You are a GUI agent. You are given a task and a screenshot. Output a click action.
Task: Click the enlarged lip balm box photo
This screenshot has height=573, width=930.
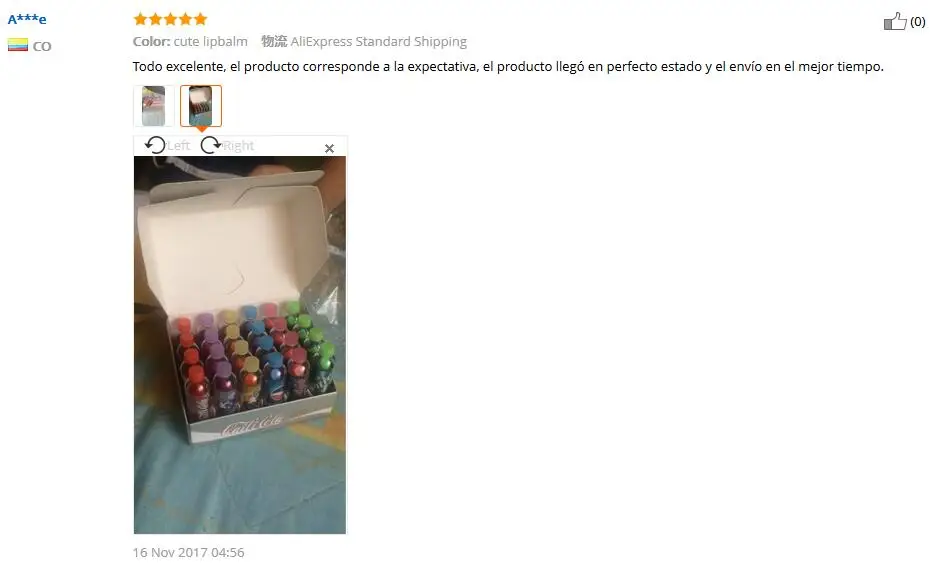click(240, 345)
